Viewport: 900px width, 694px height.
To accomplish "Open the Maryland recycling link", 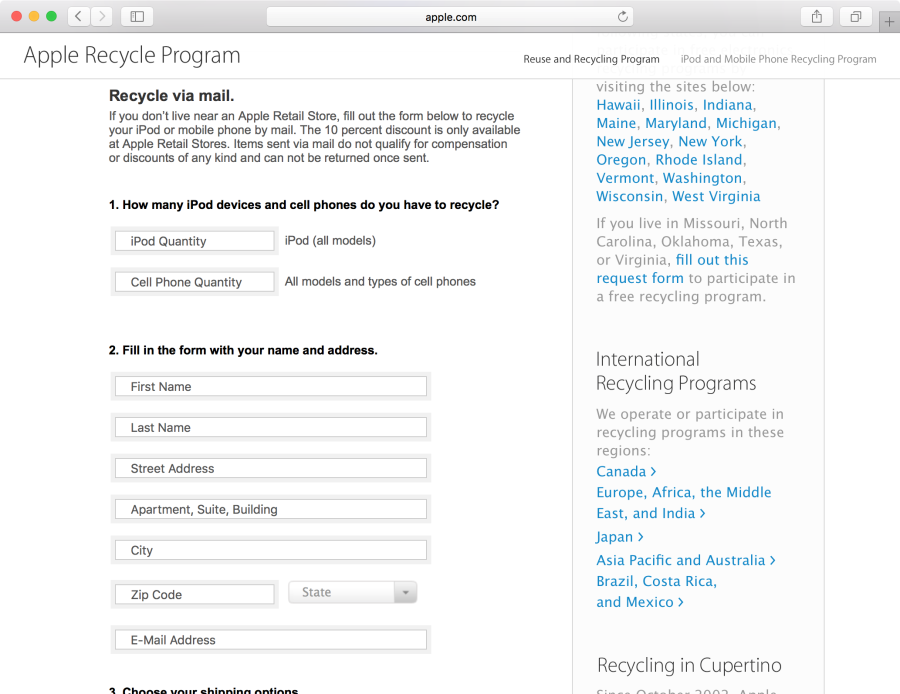I will (x=676, y=123).
